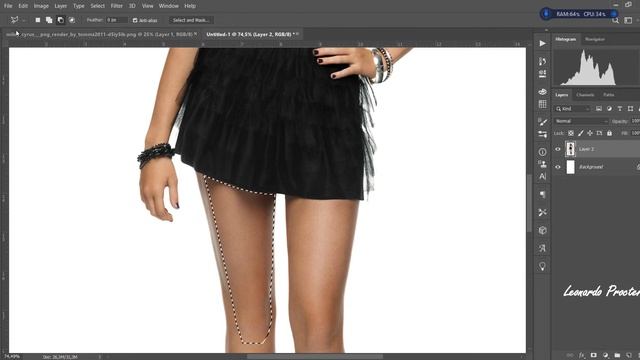Image resolution: width=640 pixels, height=360 pixels.
Task: Click the Feather value field
Action: pyautogui.click(x=117, y=20)
